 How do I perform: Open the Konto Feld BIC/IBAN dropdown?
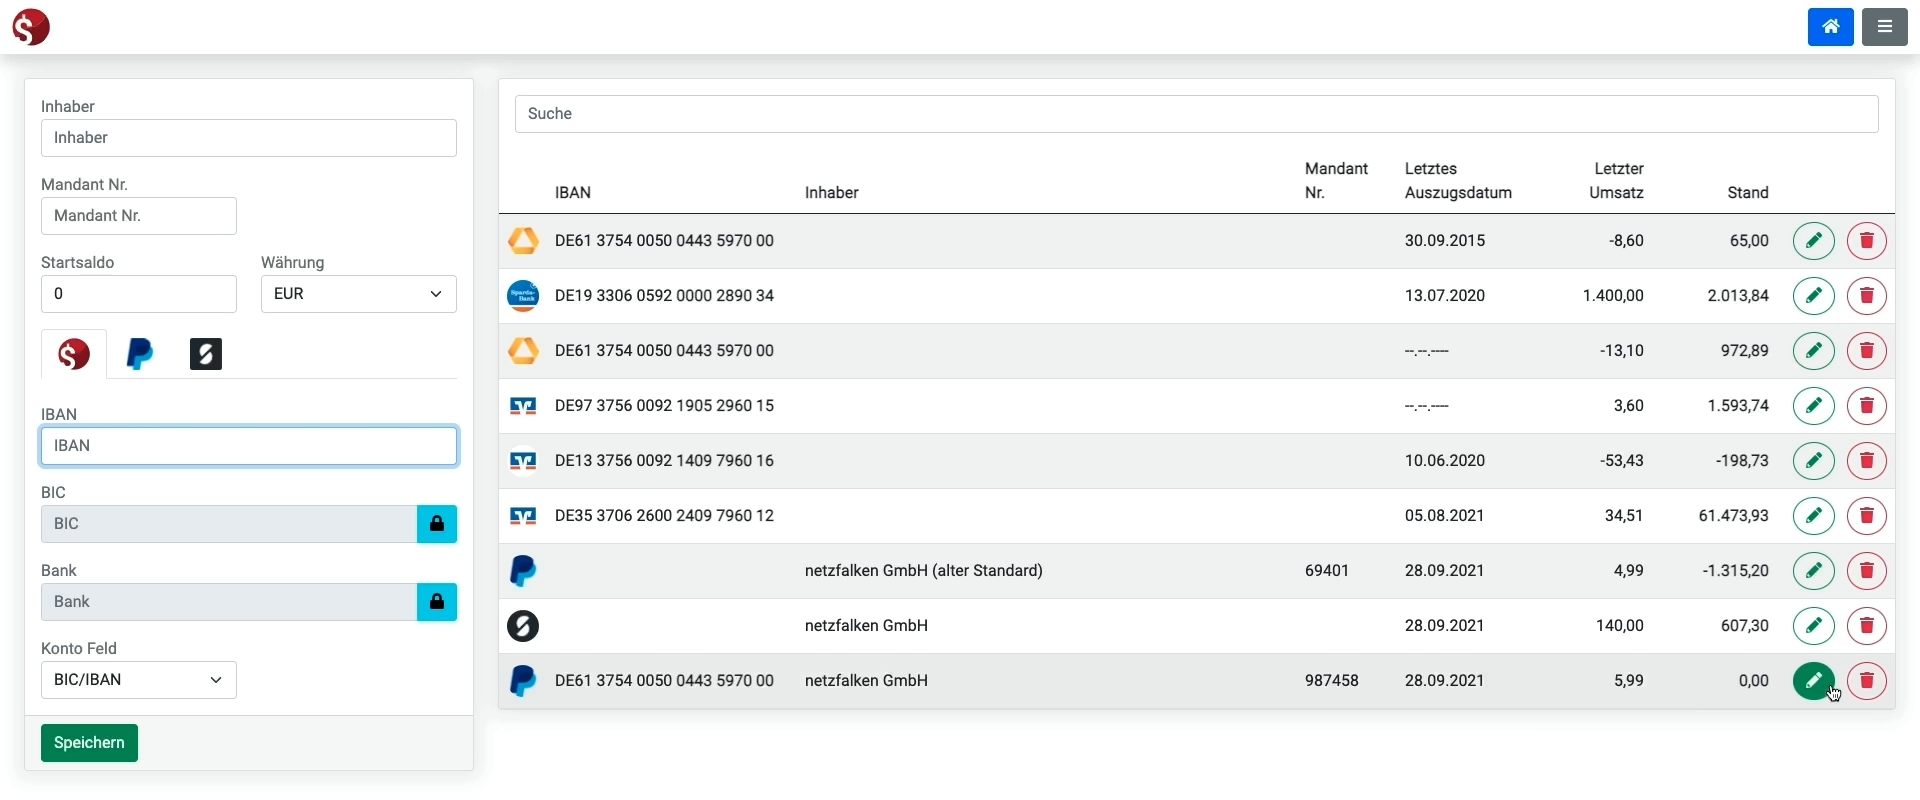(139, 680)
